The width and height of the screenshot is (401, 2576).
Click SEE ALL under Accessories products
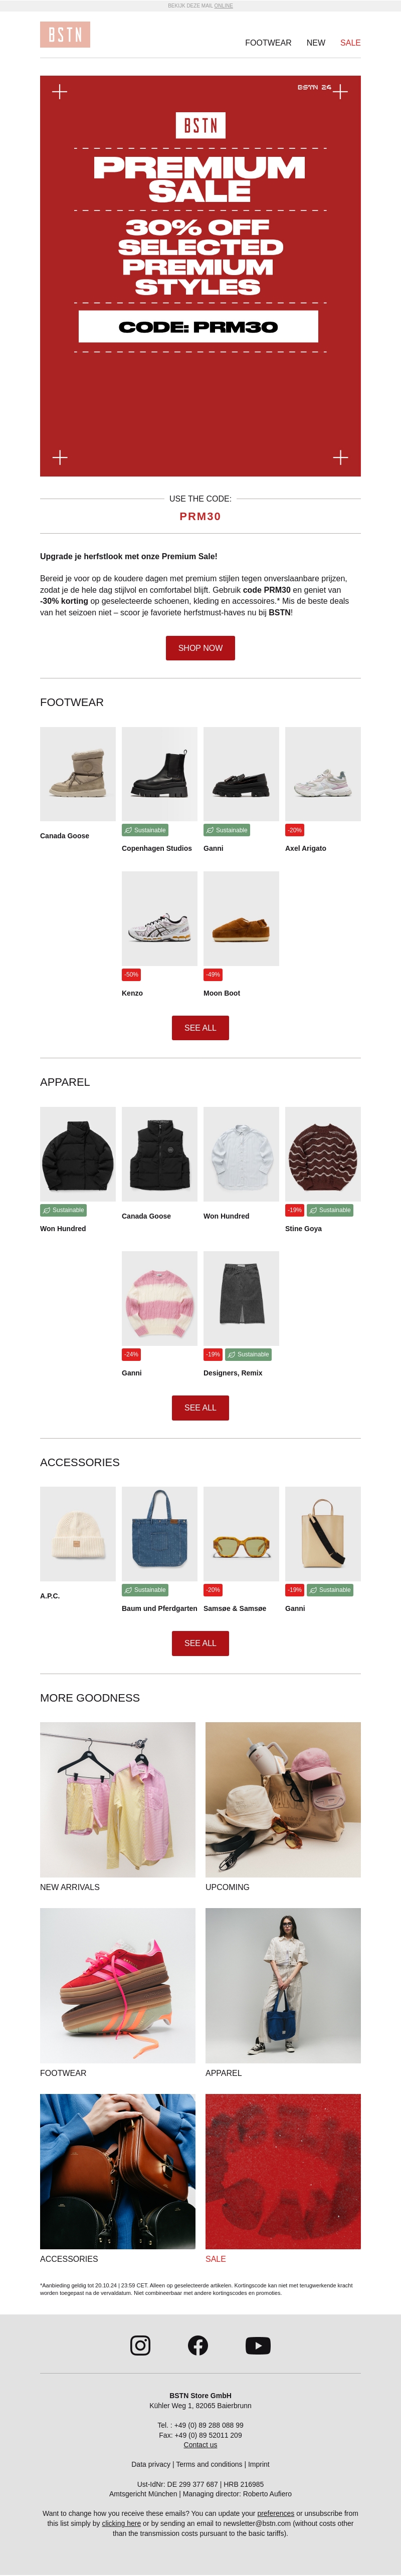pos(200,1643)
